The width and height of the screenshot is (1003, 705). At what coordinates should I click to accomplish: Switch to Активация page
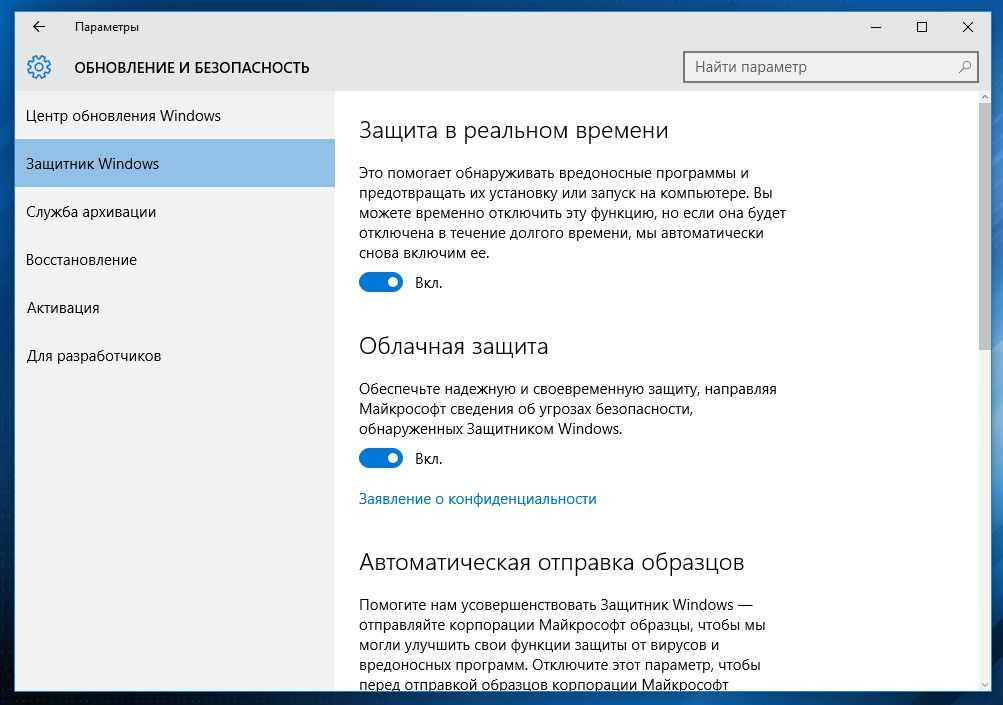63,308
